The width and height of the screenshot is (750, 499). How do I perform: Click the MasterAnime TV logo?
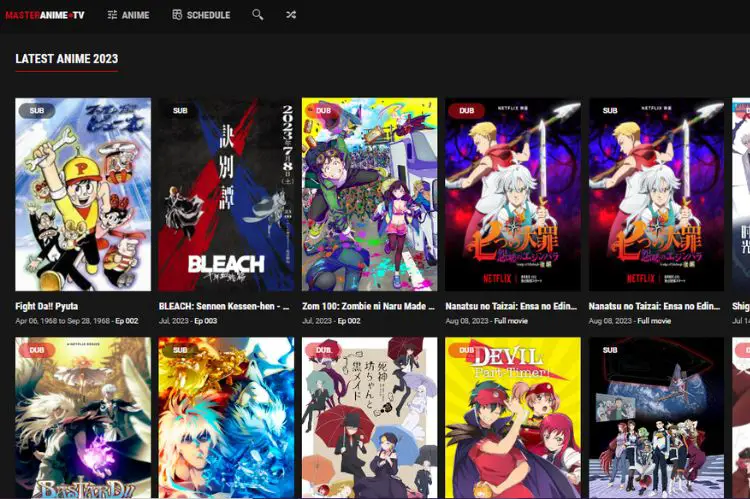point(45,15)
